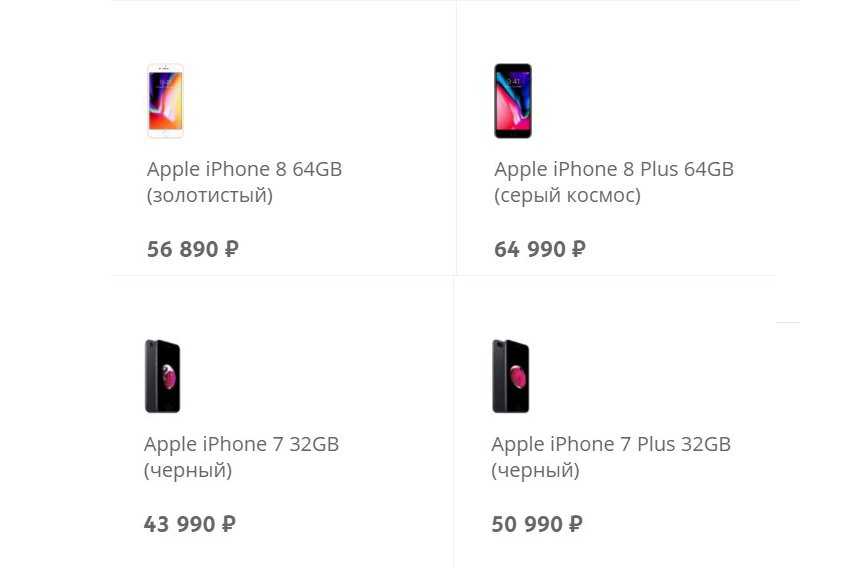Click the iPhone 8 Plus product image
Image resolution: width=864 pixels, height=568 pixels.
[512, 101]
